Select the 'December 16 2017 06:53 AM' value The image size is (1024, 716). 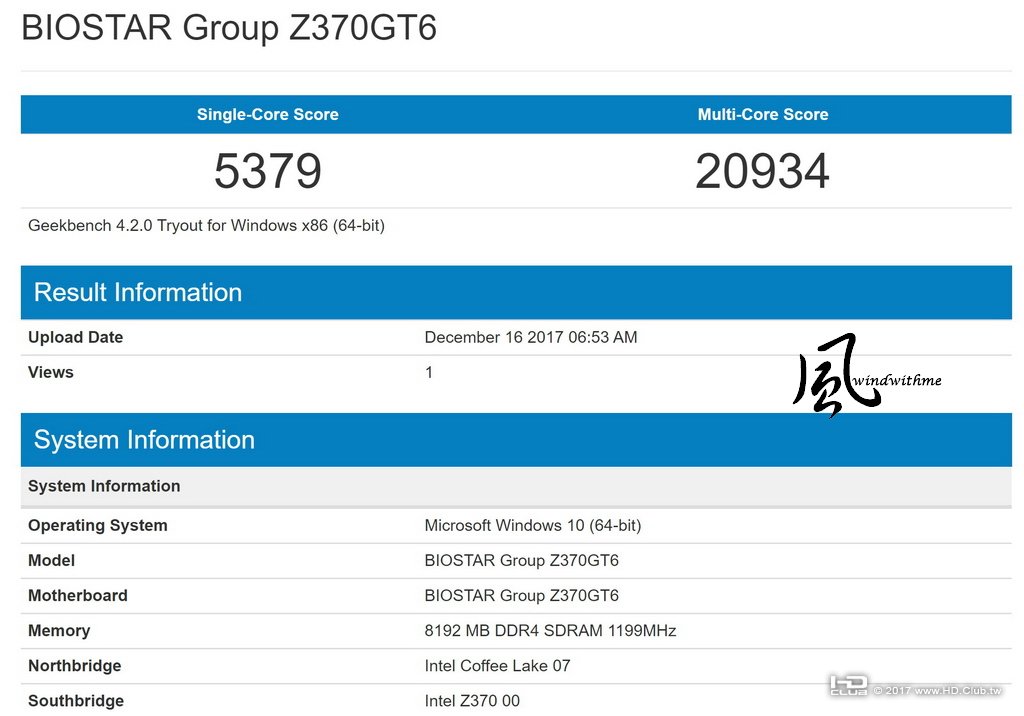(x=531, y=337)
